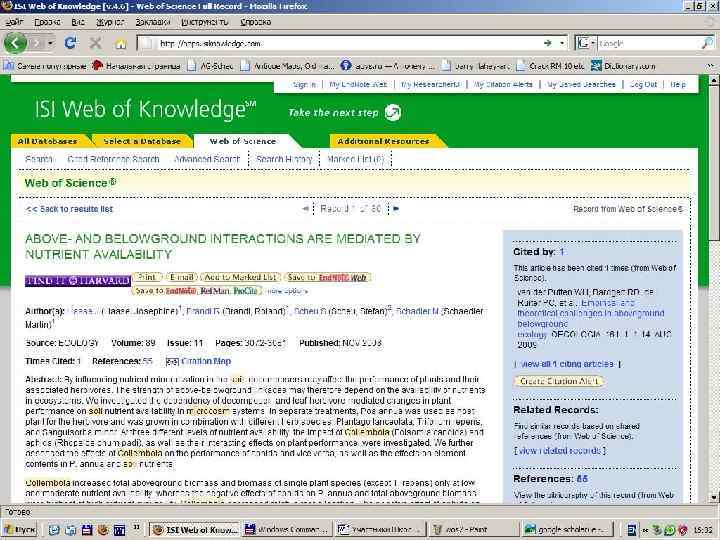The image size is (720, 540).
Task: Open My EndNote Web link
Action: click(x=358, y=84)
